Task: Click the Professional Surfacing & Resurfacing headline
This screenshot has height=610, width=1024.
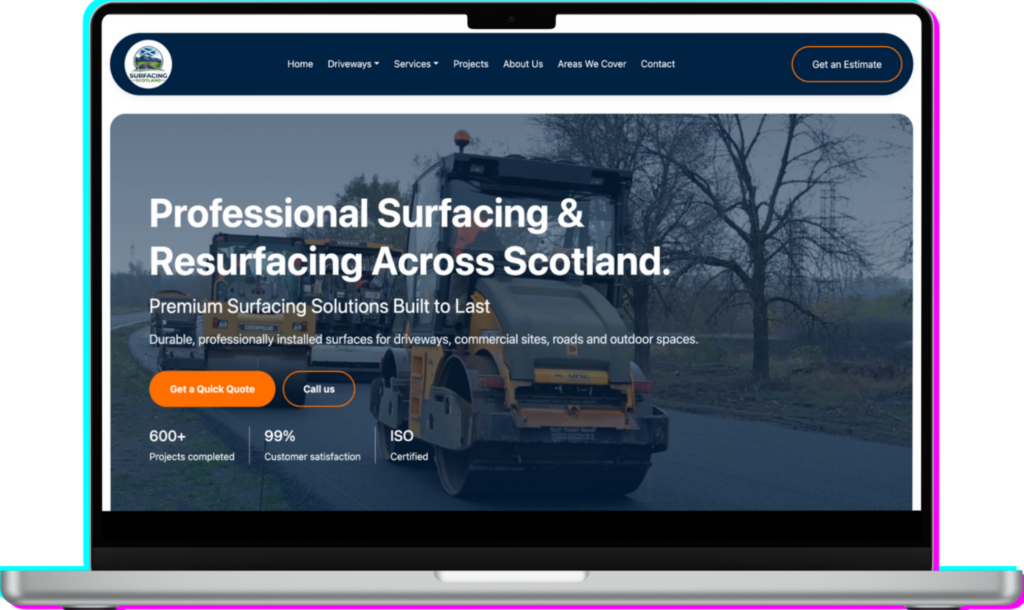Action: [x=409, y=237]
